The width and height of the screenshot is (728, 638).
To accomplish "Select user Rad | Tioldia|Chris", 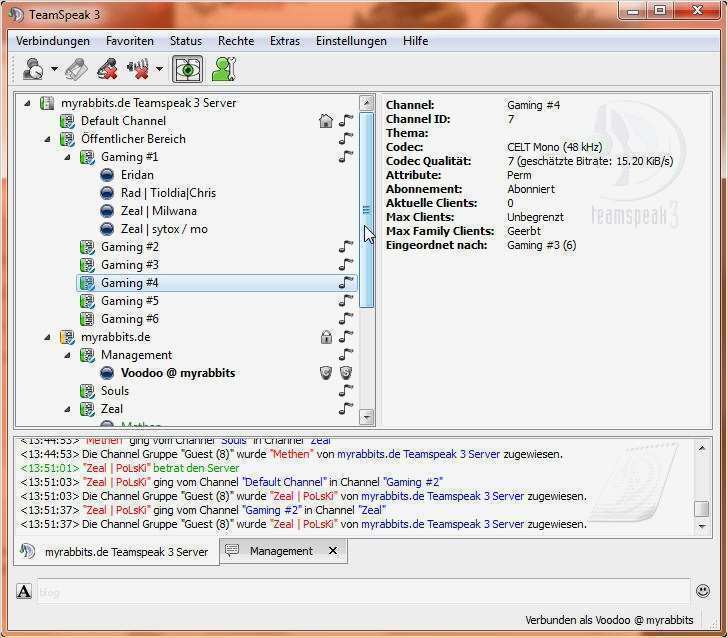I will [x=168, y=193].
